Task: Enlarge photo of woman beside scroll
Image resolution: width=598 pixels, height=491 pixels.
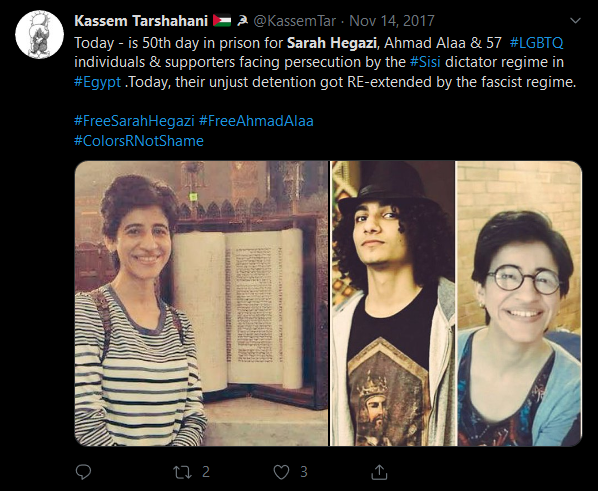Action: (x=201, y=303)
